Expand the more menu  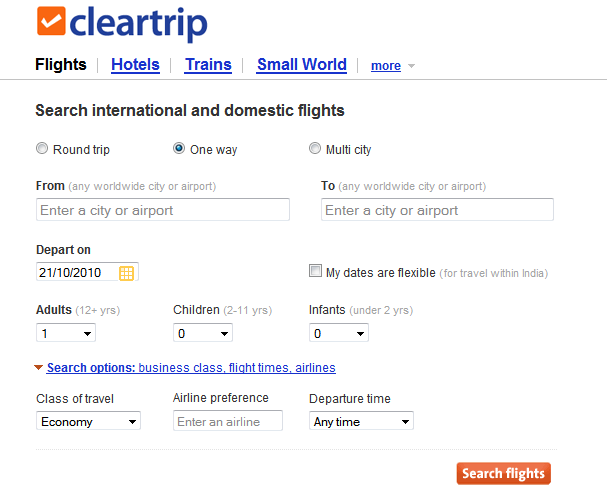[x=392, y=66]
